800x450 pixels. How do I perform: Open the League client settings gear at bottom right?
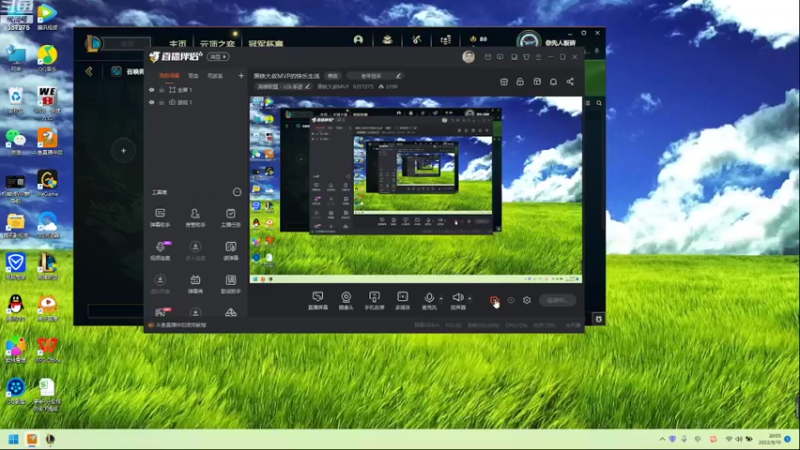tap(598, 319)
